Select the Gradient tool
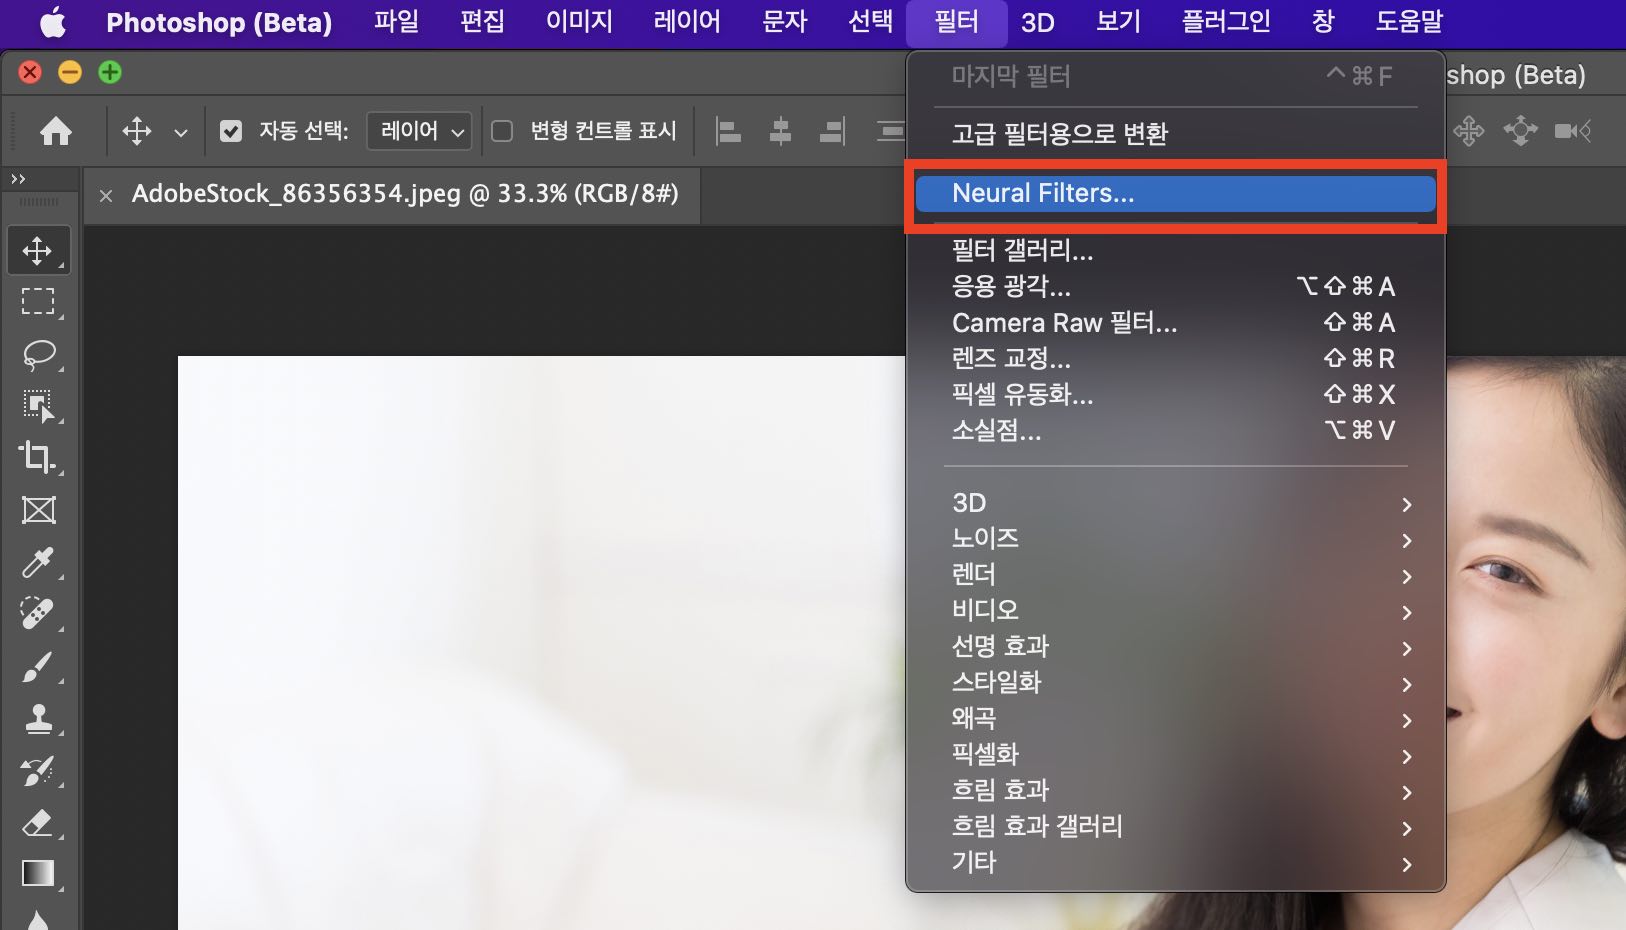The height and width of the screenshot is (930, 1626). click(38, 874)
